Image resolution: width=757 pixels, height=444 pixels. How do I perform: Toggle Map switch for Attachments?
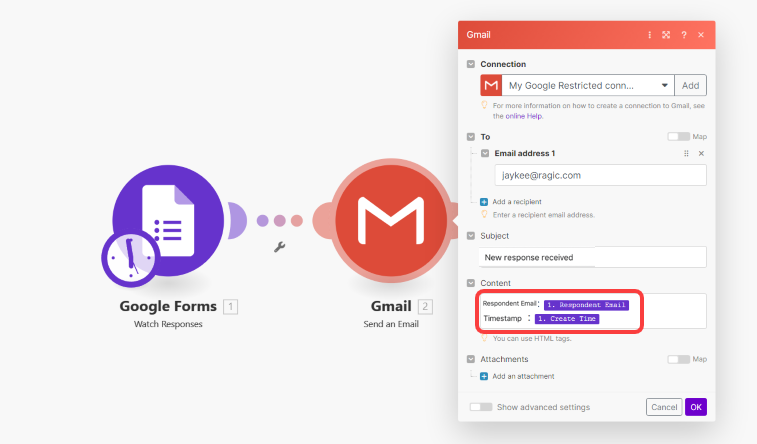point(678,359)
